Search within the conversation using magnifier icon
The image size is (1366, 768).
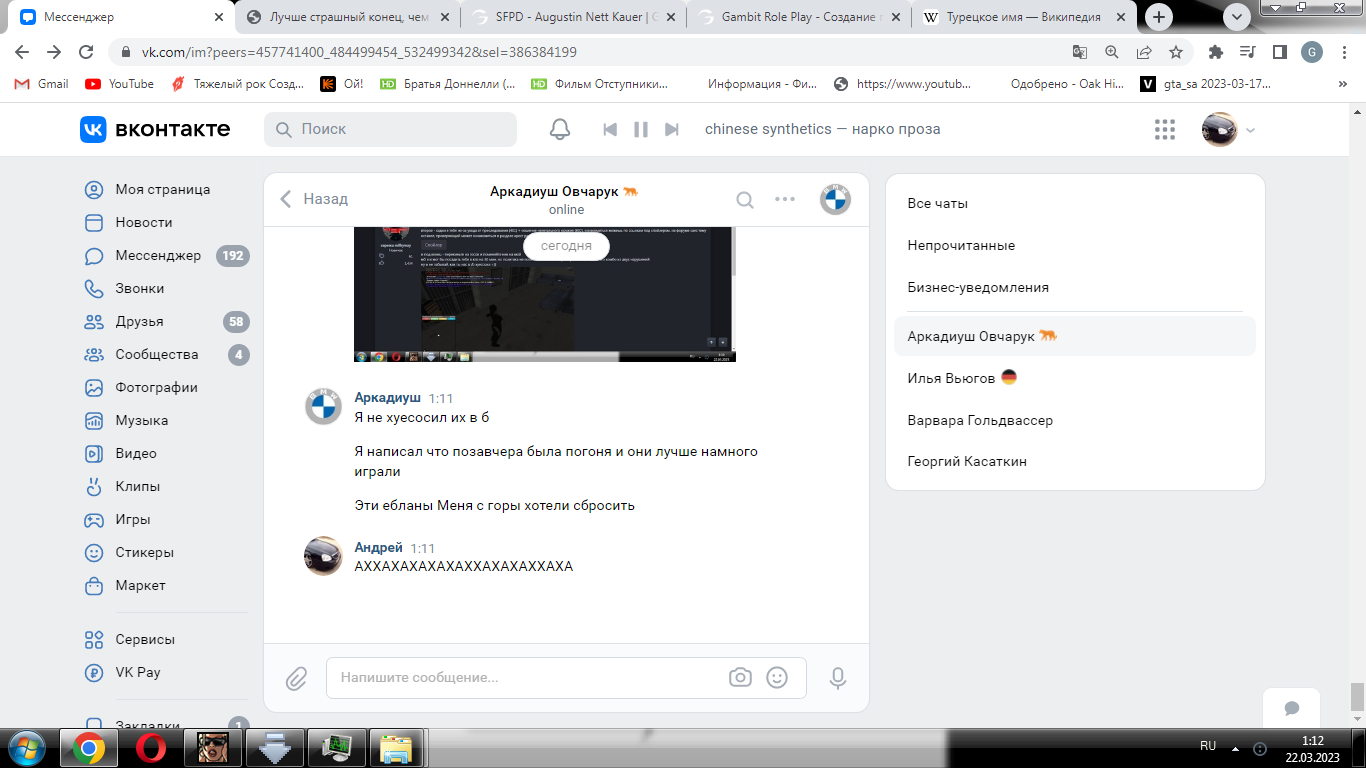point(745,199)
